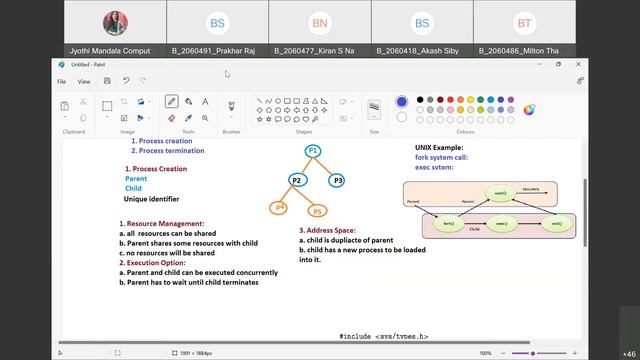Screen dimensions: 640x360
Task: Choose the Right arrow shape
Action: pos(287,110)
